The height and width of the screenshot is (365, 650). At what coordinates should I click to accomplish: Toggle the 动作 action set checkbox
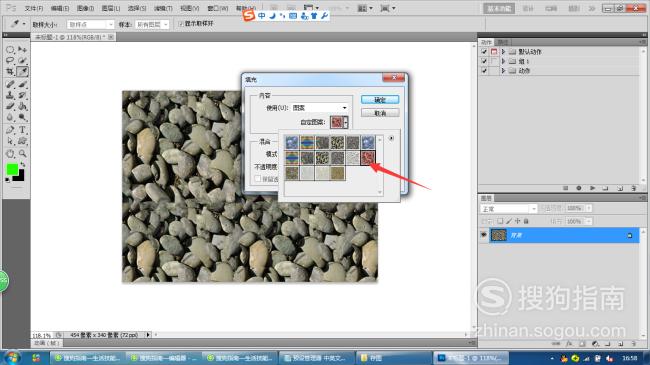[x=484, y=71]
